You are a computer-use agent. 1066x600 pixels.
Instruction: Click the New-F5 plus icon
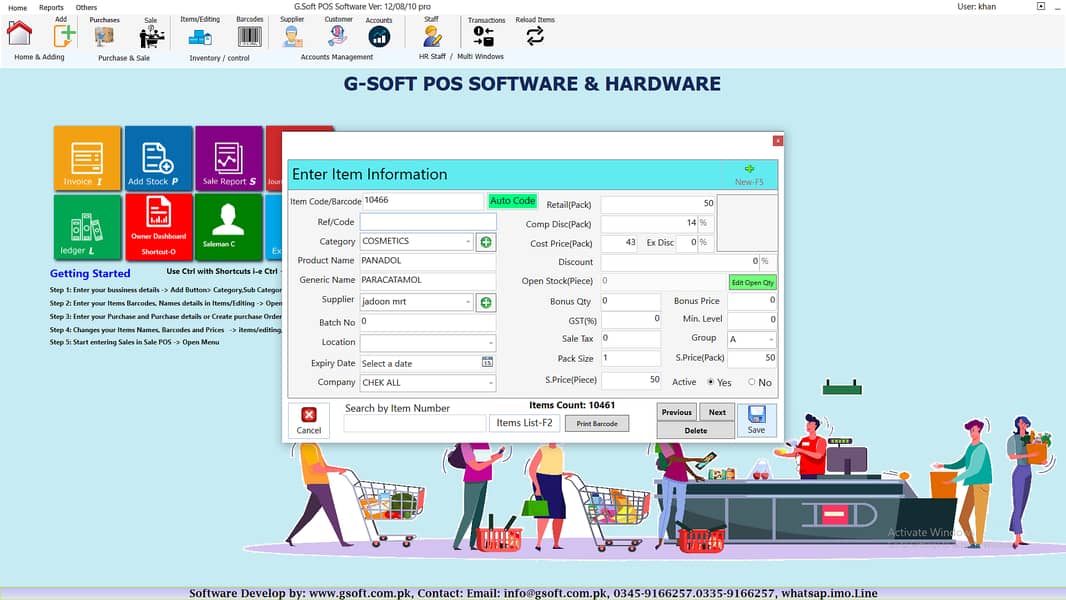coord(749,169)
